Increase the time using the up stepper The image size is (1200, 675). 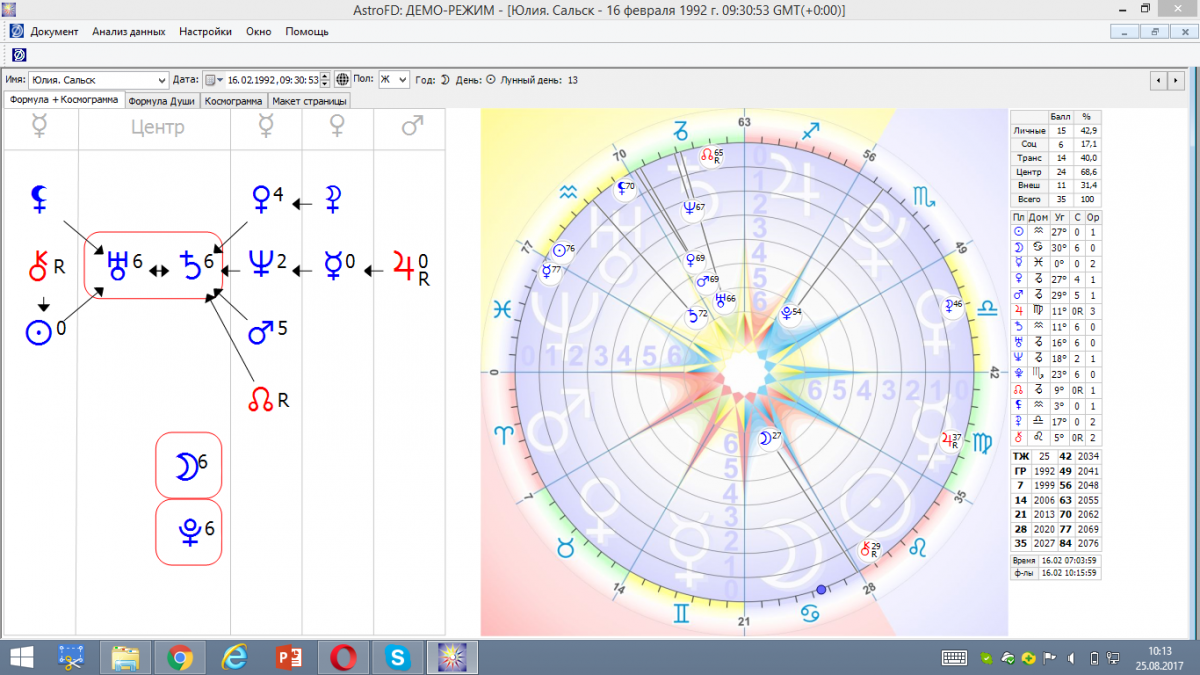tap(325, 76)
